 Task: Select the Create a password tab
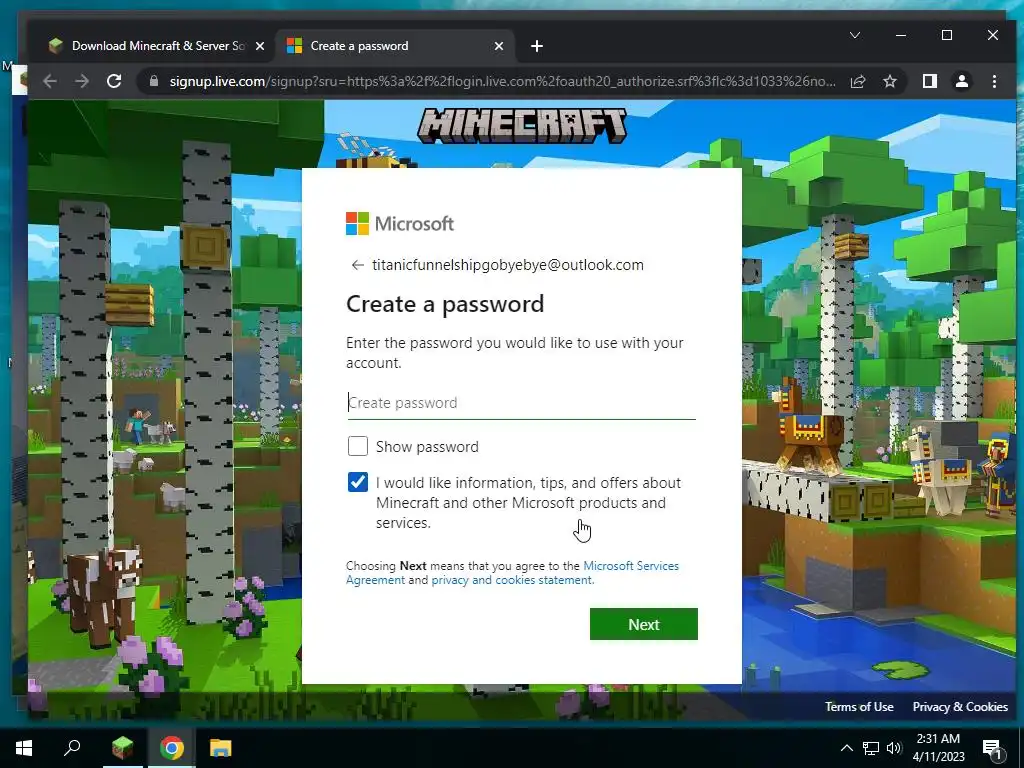point(395,46)
